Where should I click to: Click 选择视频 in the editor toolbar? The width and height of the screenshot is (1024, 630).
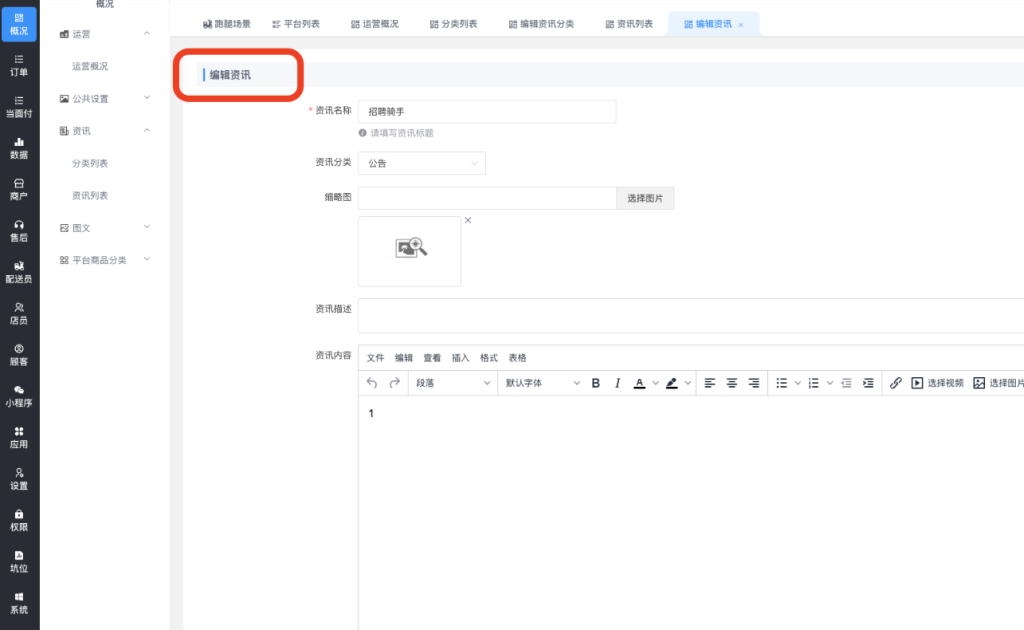point(937,383)
